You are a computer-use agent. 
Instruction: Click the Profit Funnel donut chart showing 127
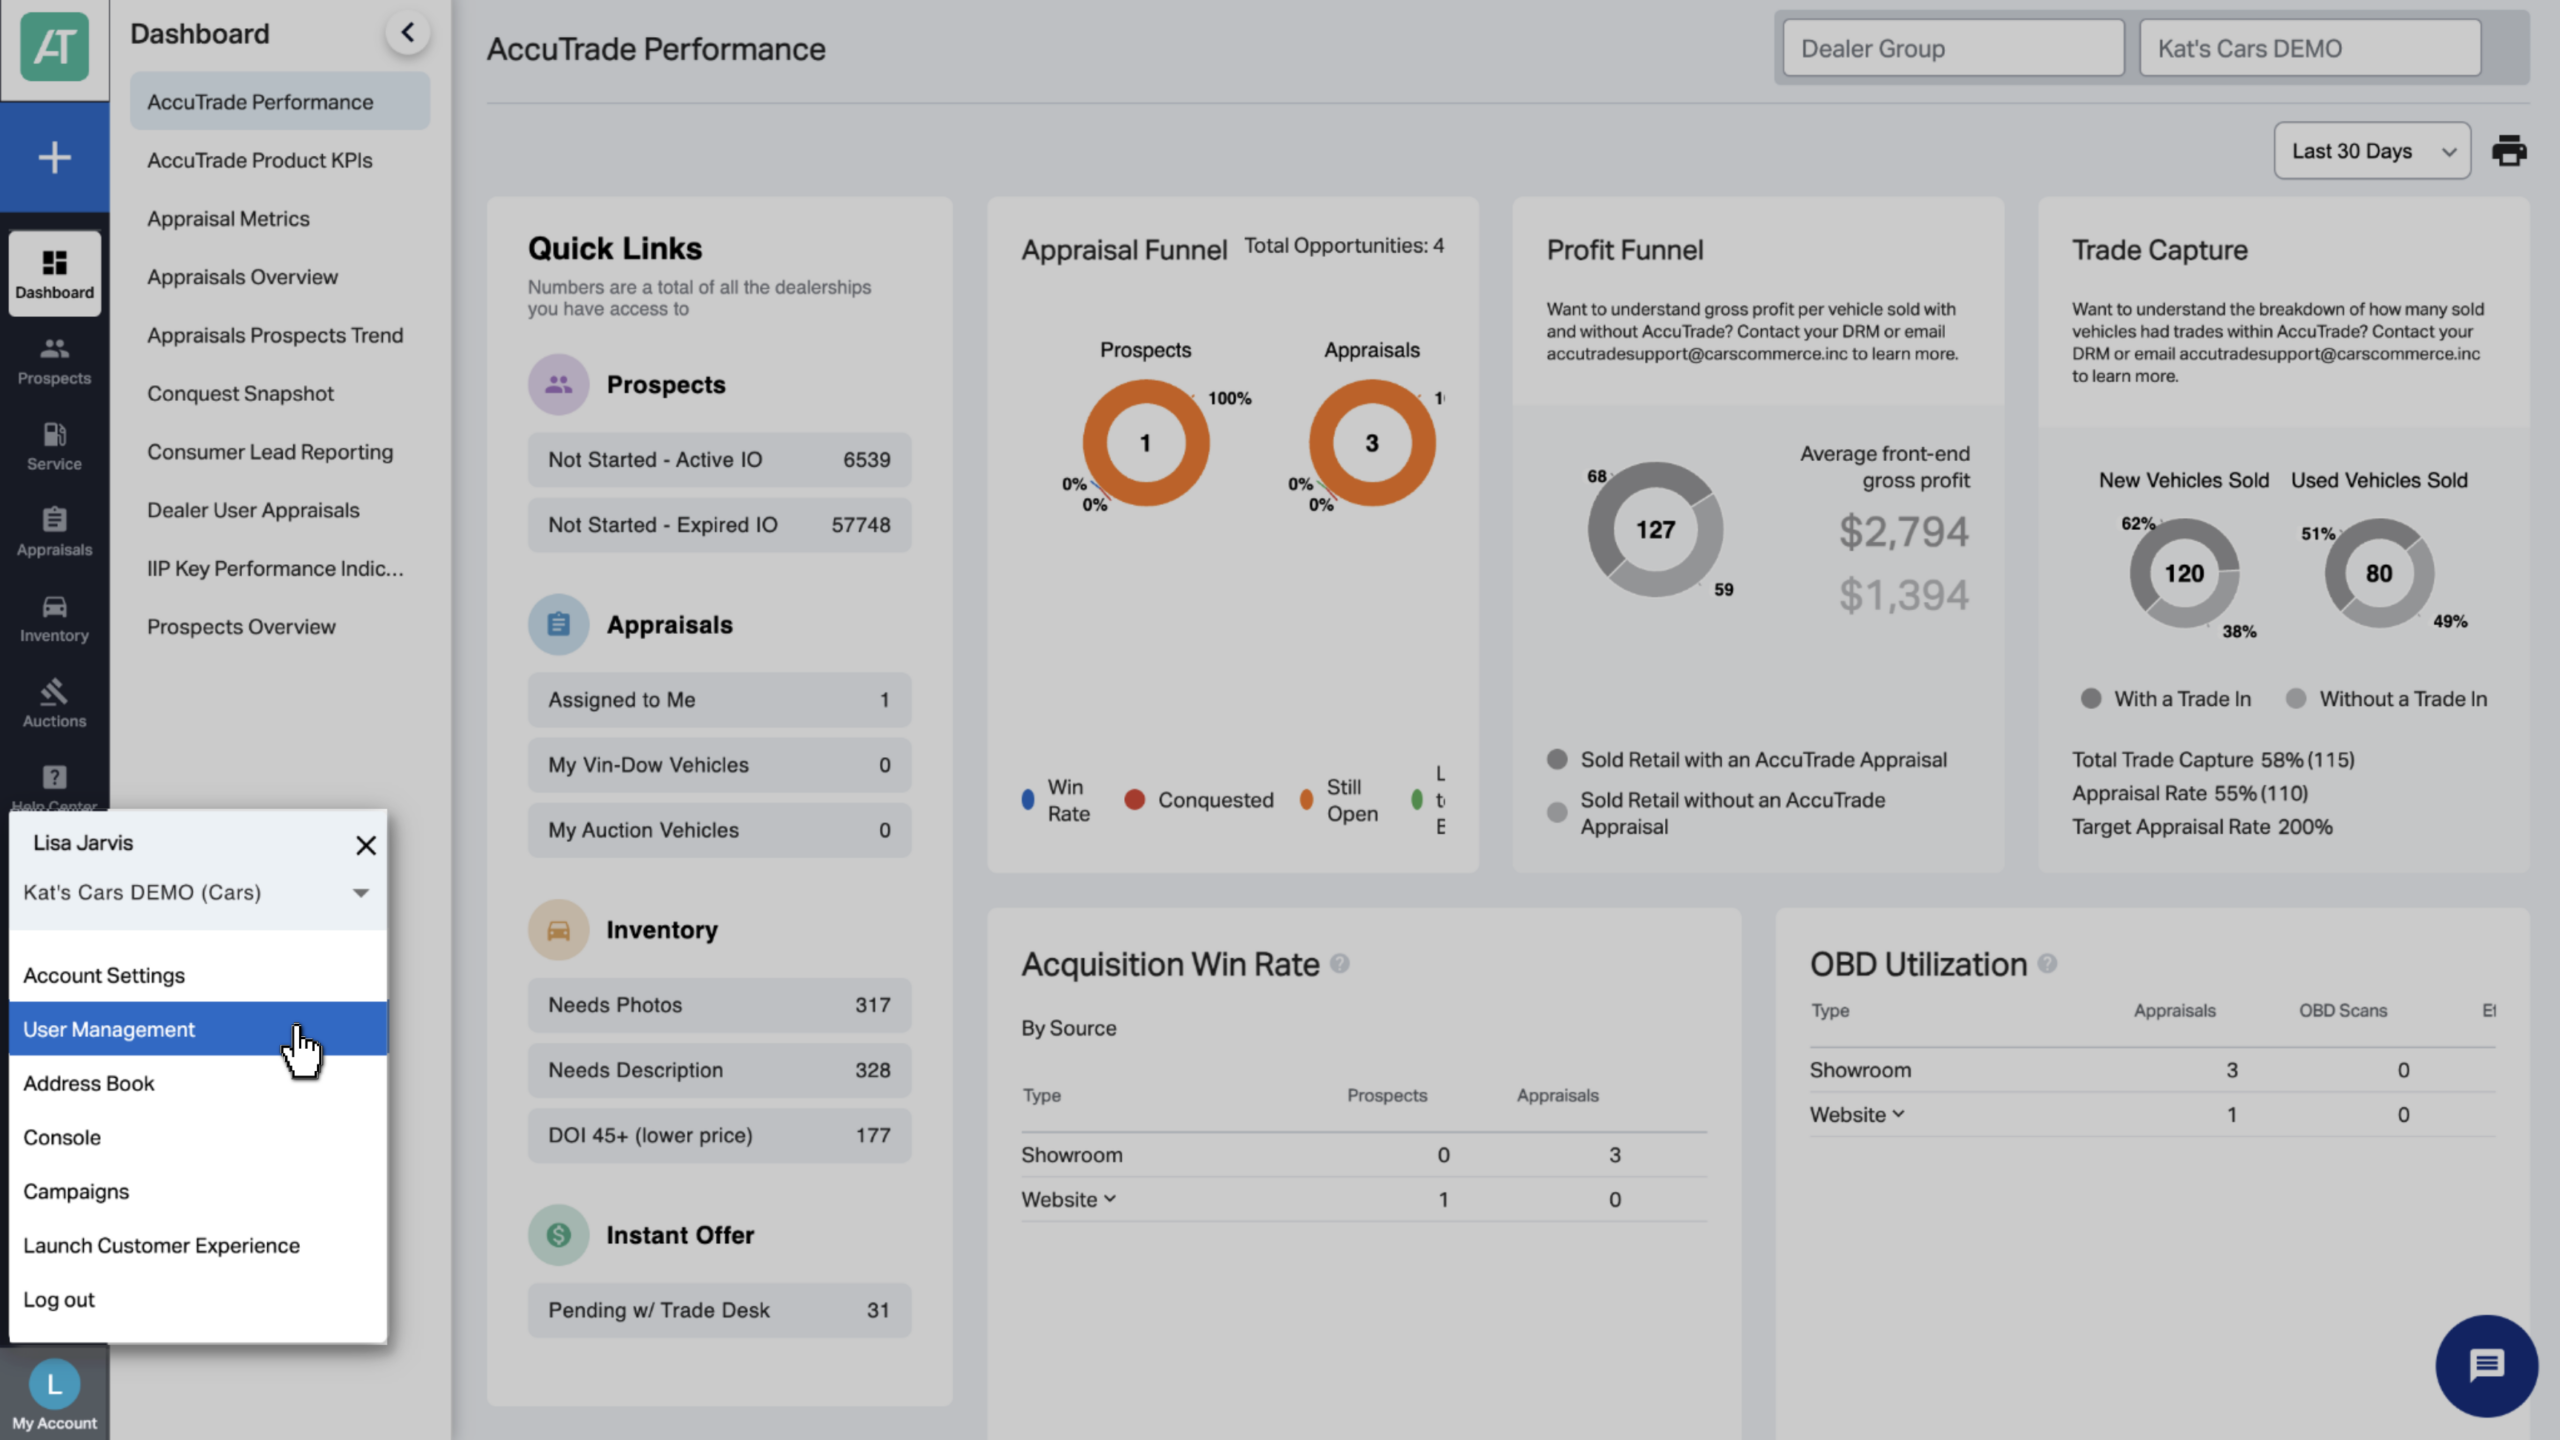[1655, 529]
